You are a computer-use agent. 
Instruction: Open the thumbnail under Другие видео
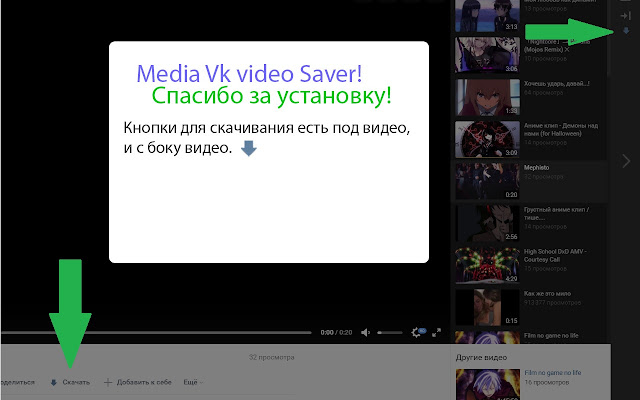[487, 384]
